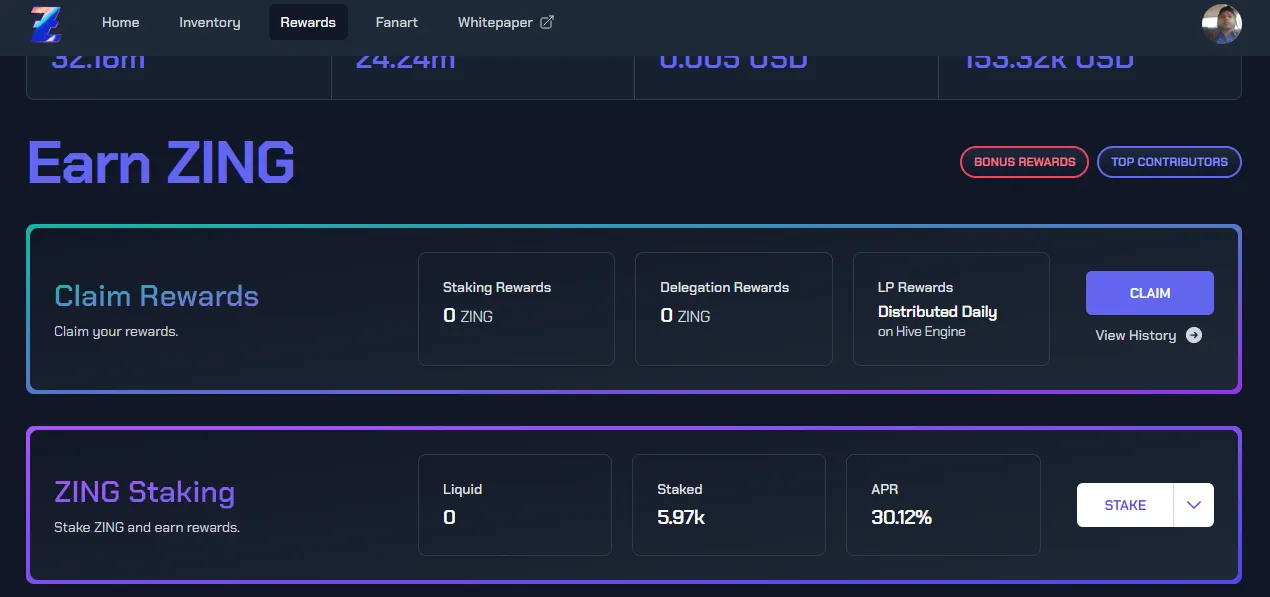Click the Claim Rewards title
The image size is (1270, 597).
point(156,296)
